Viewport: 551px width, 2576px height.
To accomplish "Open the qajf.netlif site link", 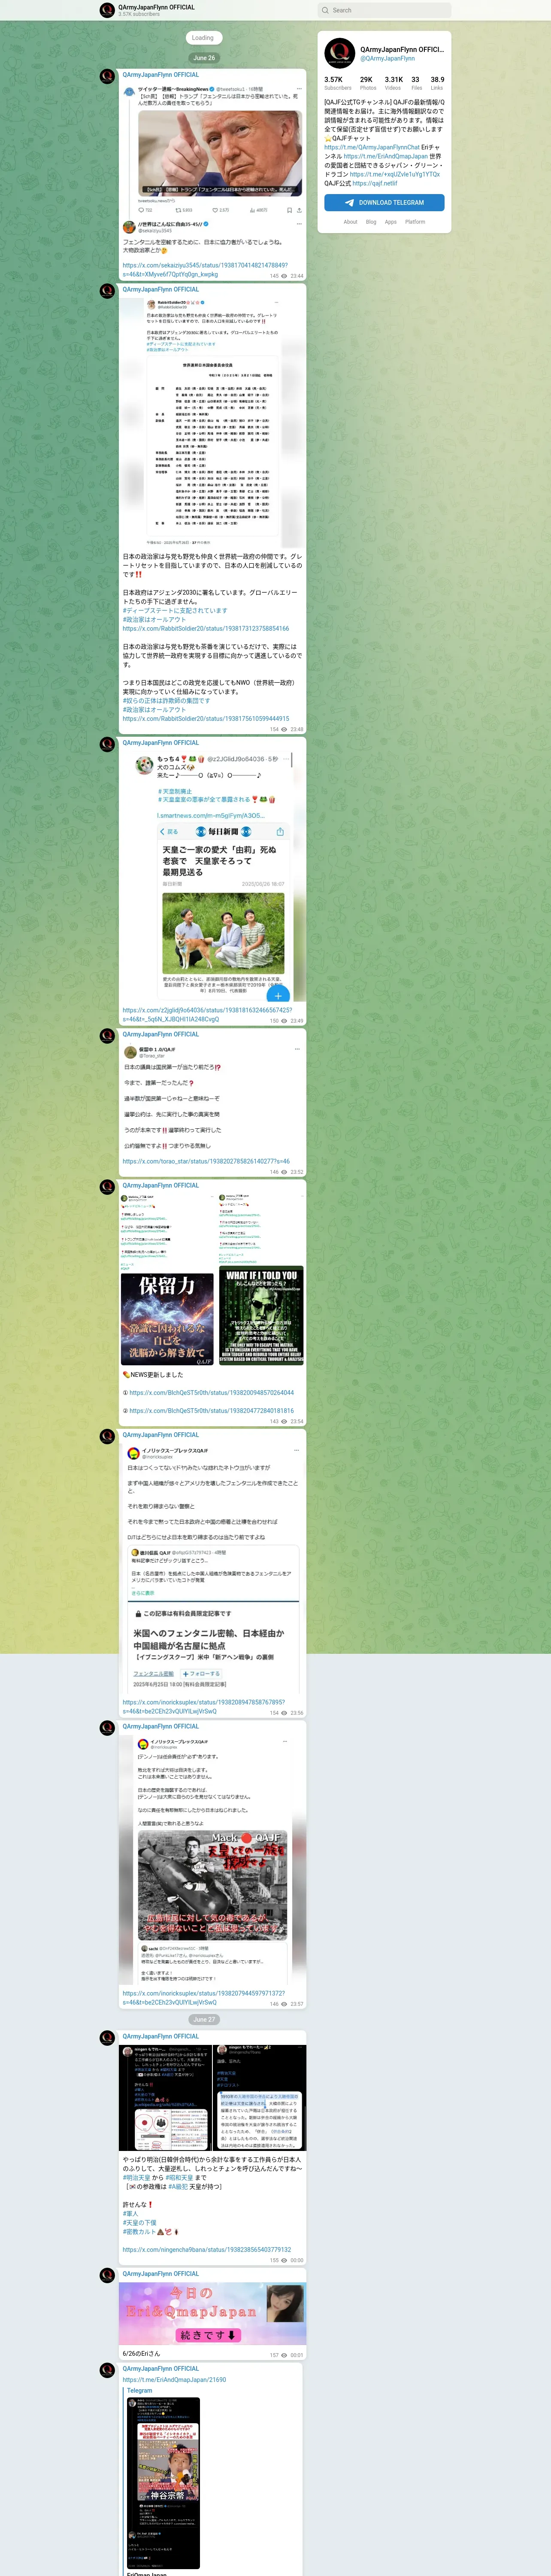I will coord(375,183).
